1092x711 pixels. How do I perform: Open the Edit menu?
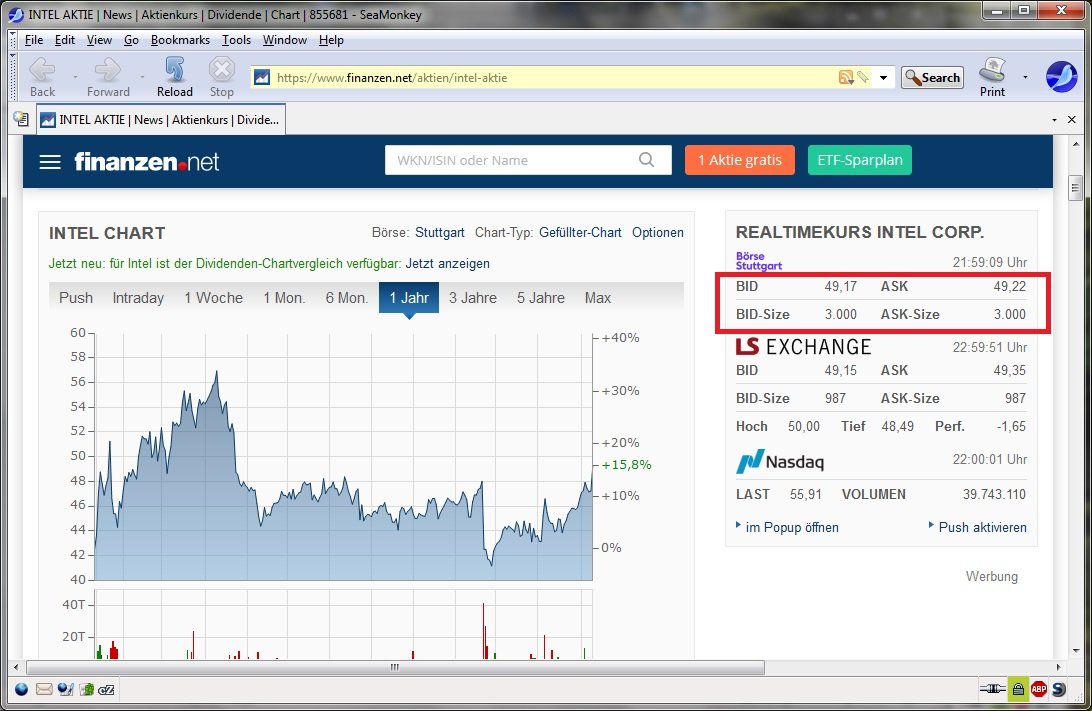[65, 40]
